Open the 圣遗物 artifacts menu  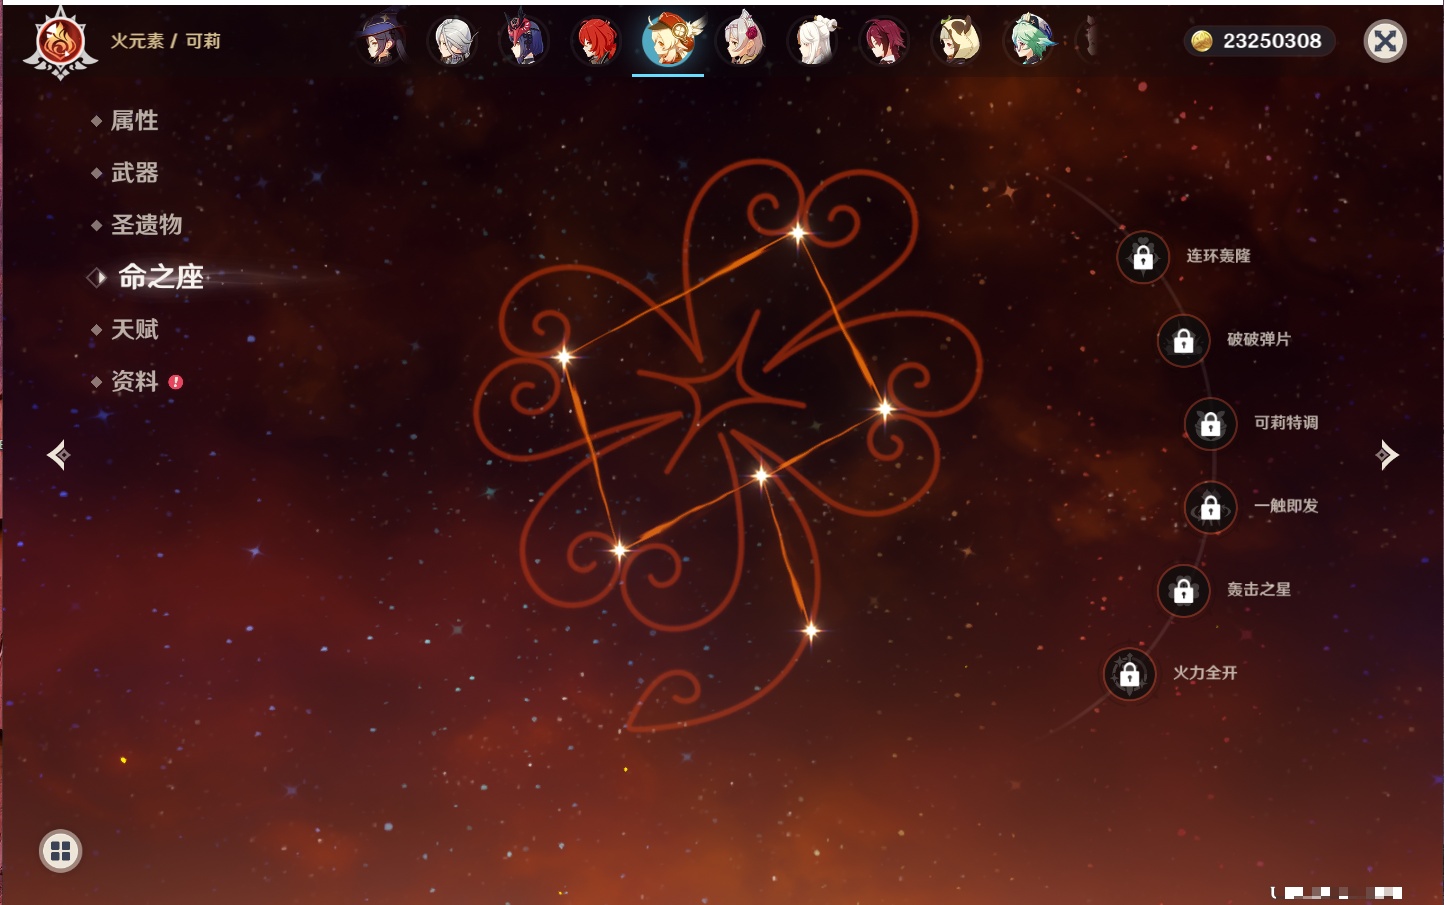(x=146, y=225)
